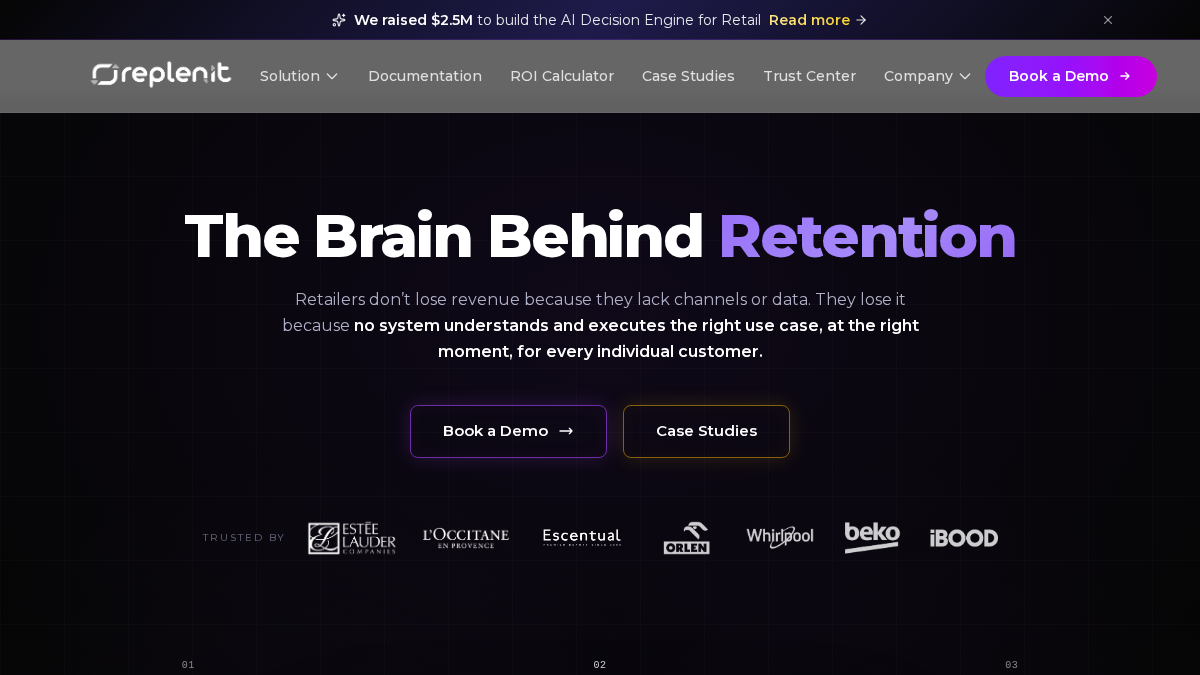The image size is (1200, 675).
Task: Open the ROI Calculator
Action: [x=562, y=76]
